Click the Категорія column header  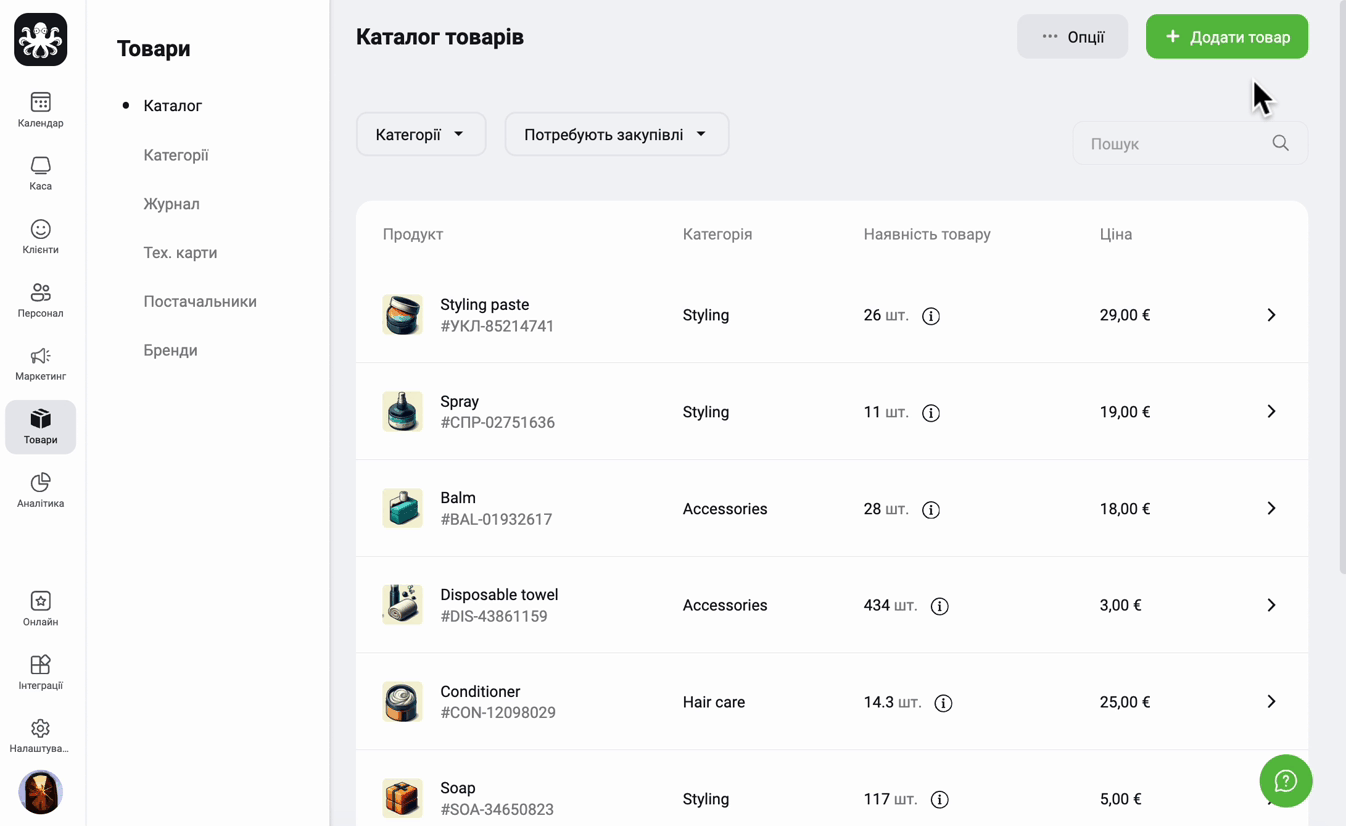click(718, 234)
